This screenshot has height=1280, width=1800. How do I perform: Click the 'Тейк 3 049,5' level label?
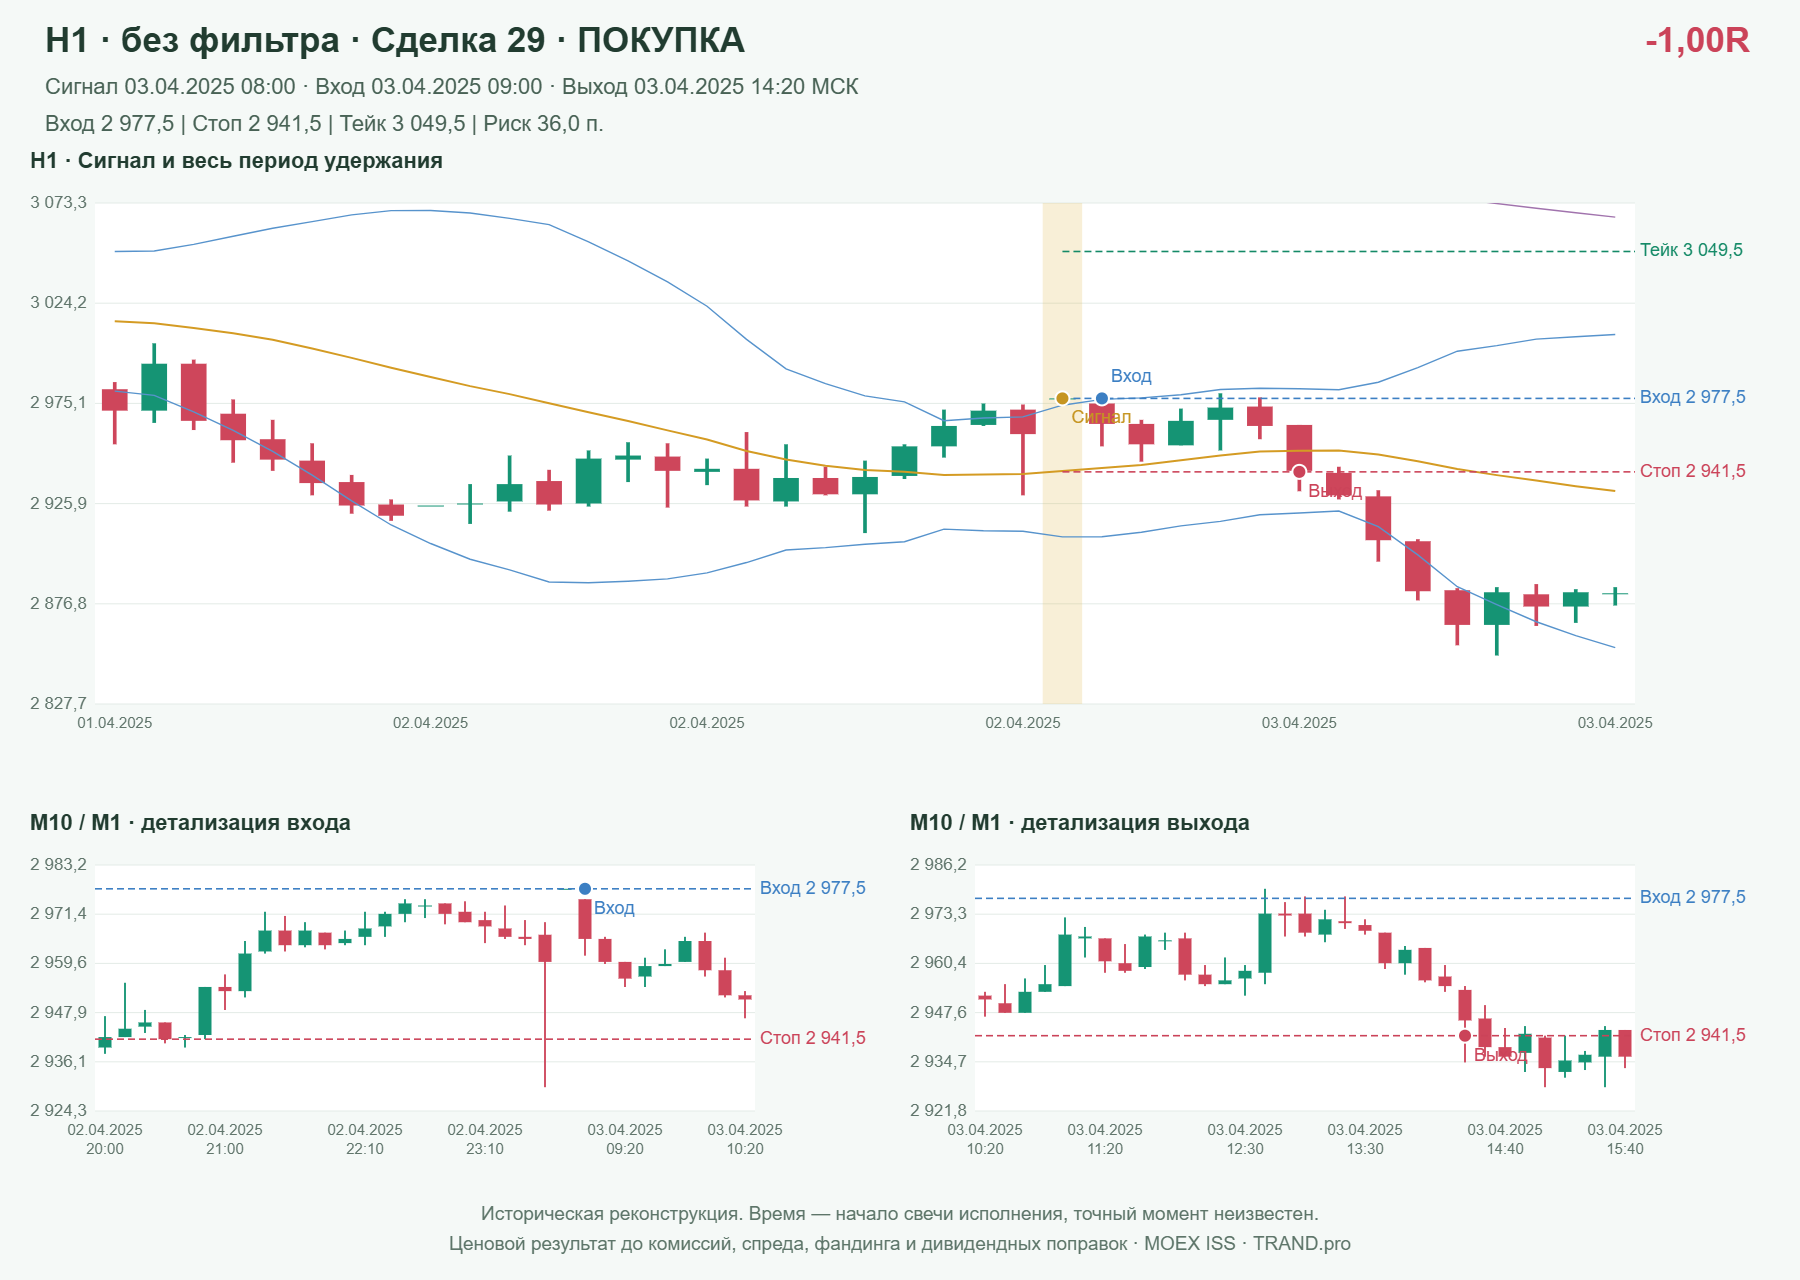1691,250
